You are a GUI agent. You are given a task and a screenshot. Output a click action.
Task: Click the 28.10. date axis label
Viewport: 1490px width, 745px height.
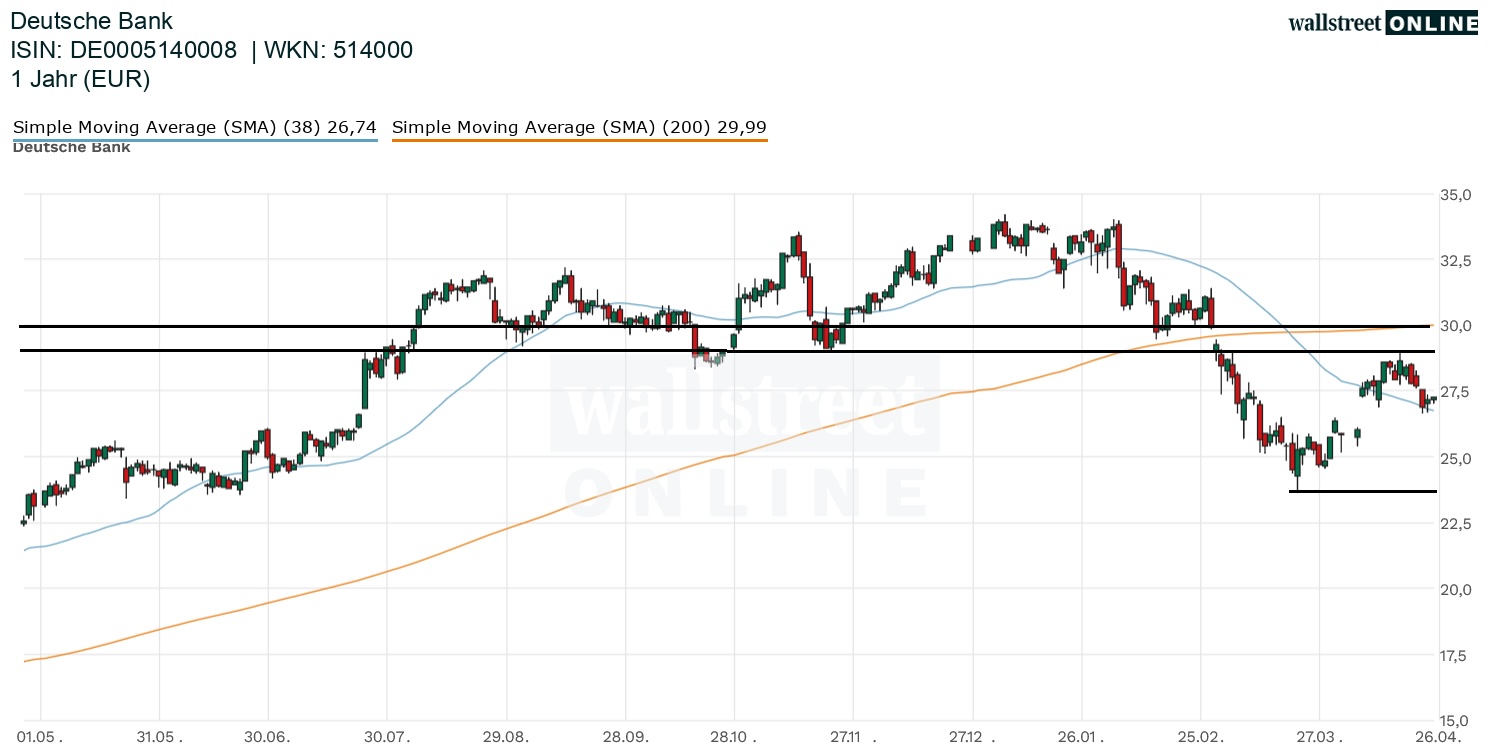(733, 736)
